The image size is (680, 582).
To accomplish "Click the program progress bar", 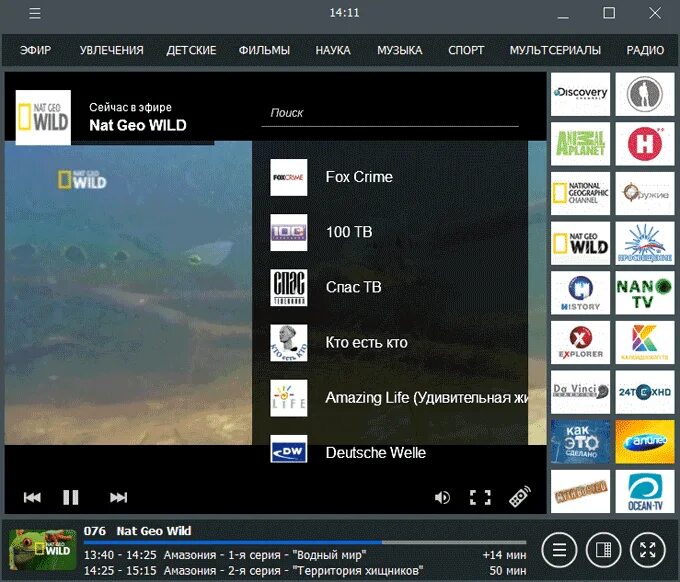I will [x=305, y=542].
